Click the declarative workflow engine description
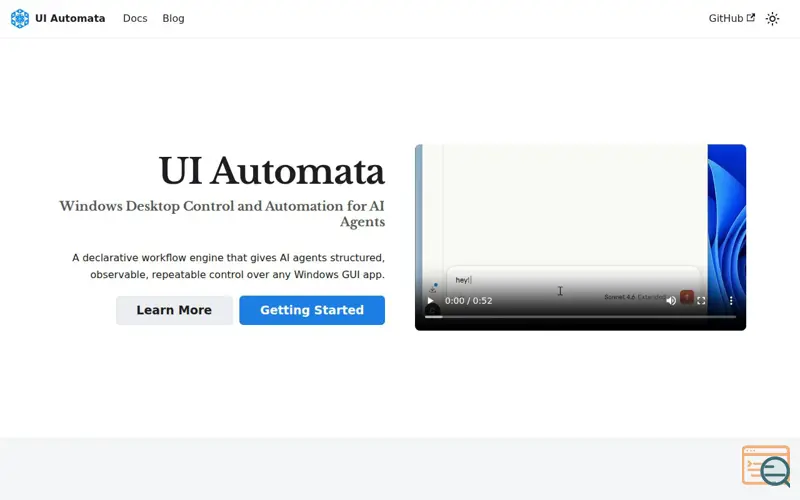Viewport: 800px width, 500px height. pyautogui.click(x=228, y=266)
